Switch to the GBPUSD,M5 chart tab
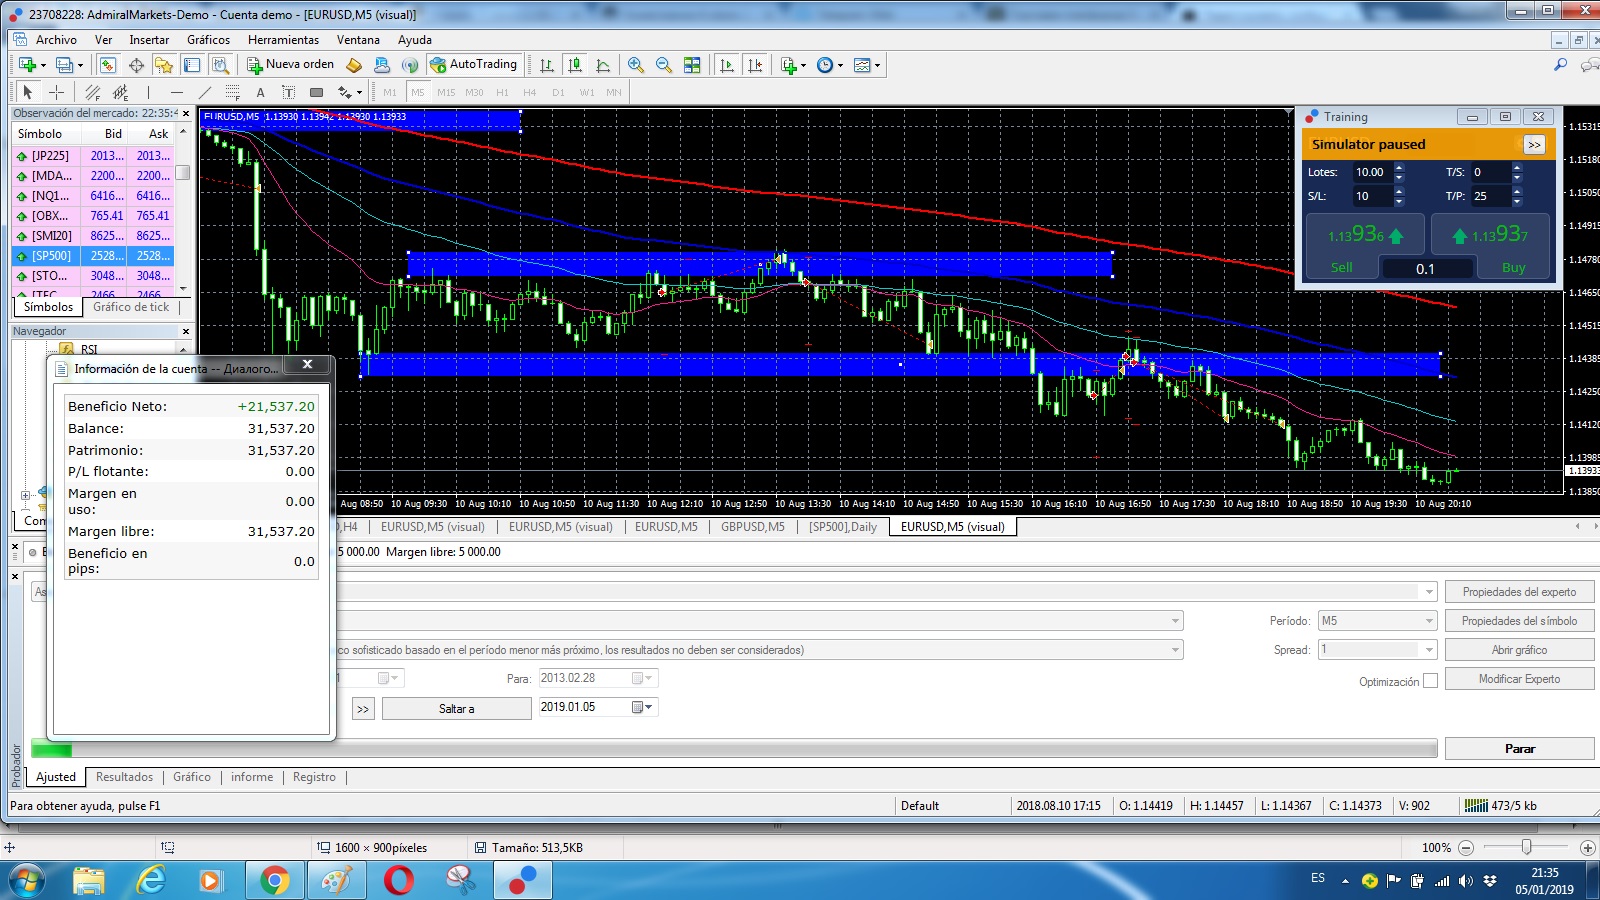Screen dimensions: 1600x900 click(x=752, y=527)
